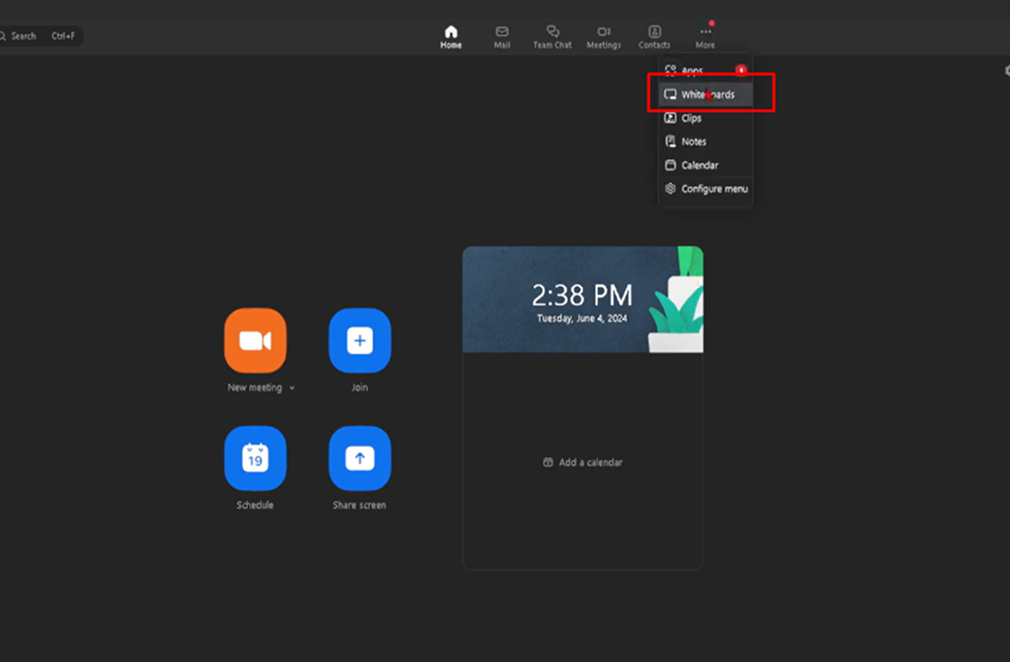The width and height of the screenshot is (1010, 662).
Task: Open Notes from the More menu
Action: coord(693,142)
